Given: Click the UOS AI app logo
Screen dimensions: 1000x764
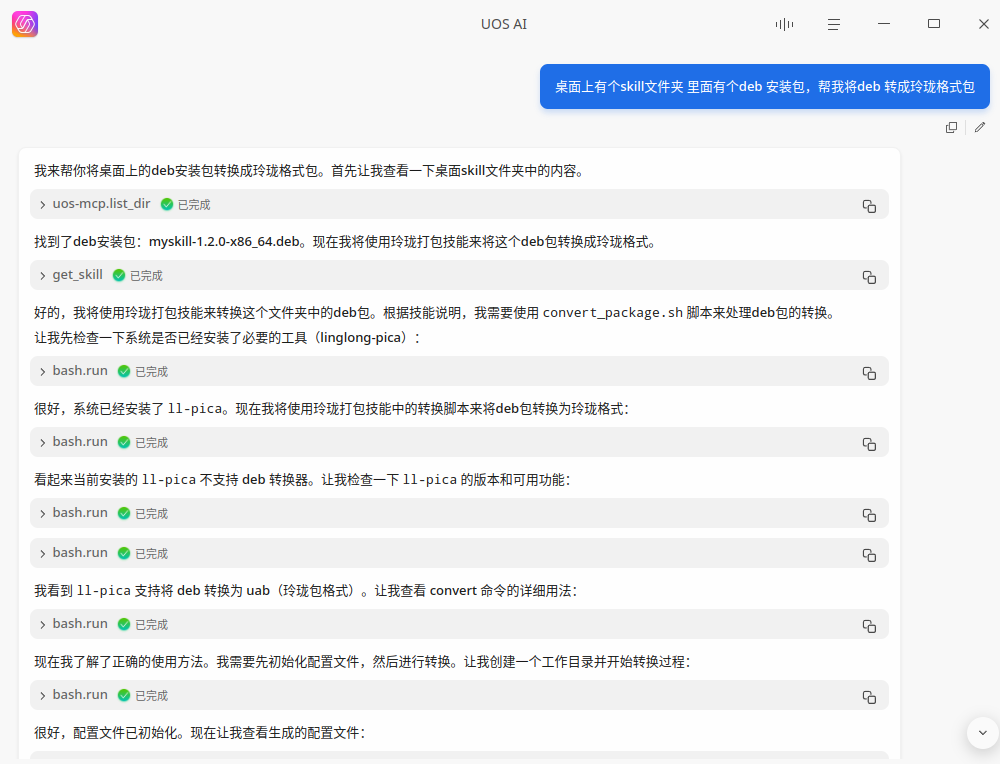Looking at the screenshot, I should click(25, 24).
